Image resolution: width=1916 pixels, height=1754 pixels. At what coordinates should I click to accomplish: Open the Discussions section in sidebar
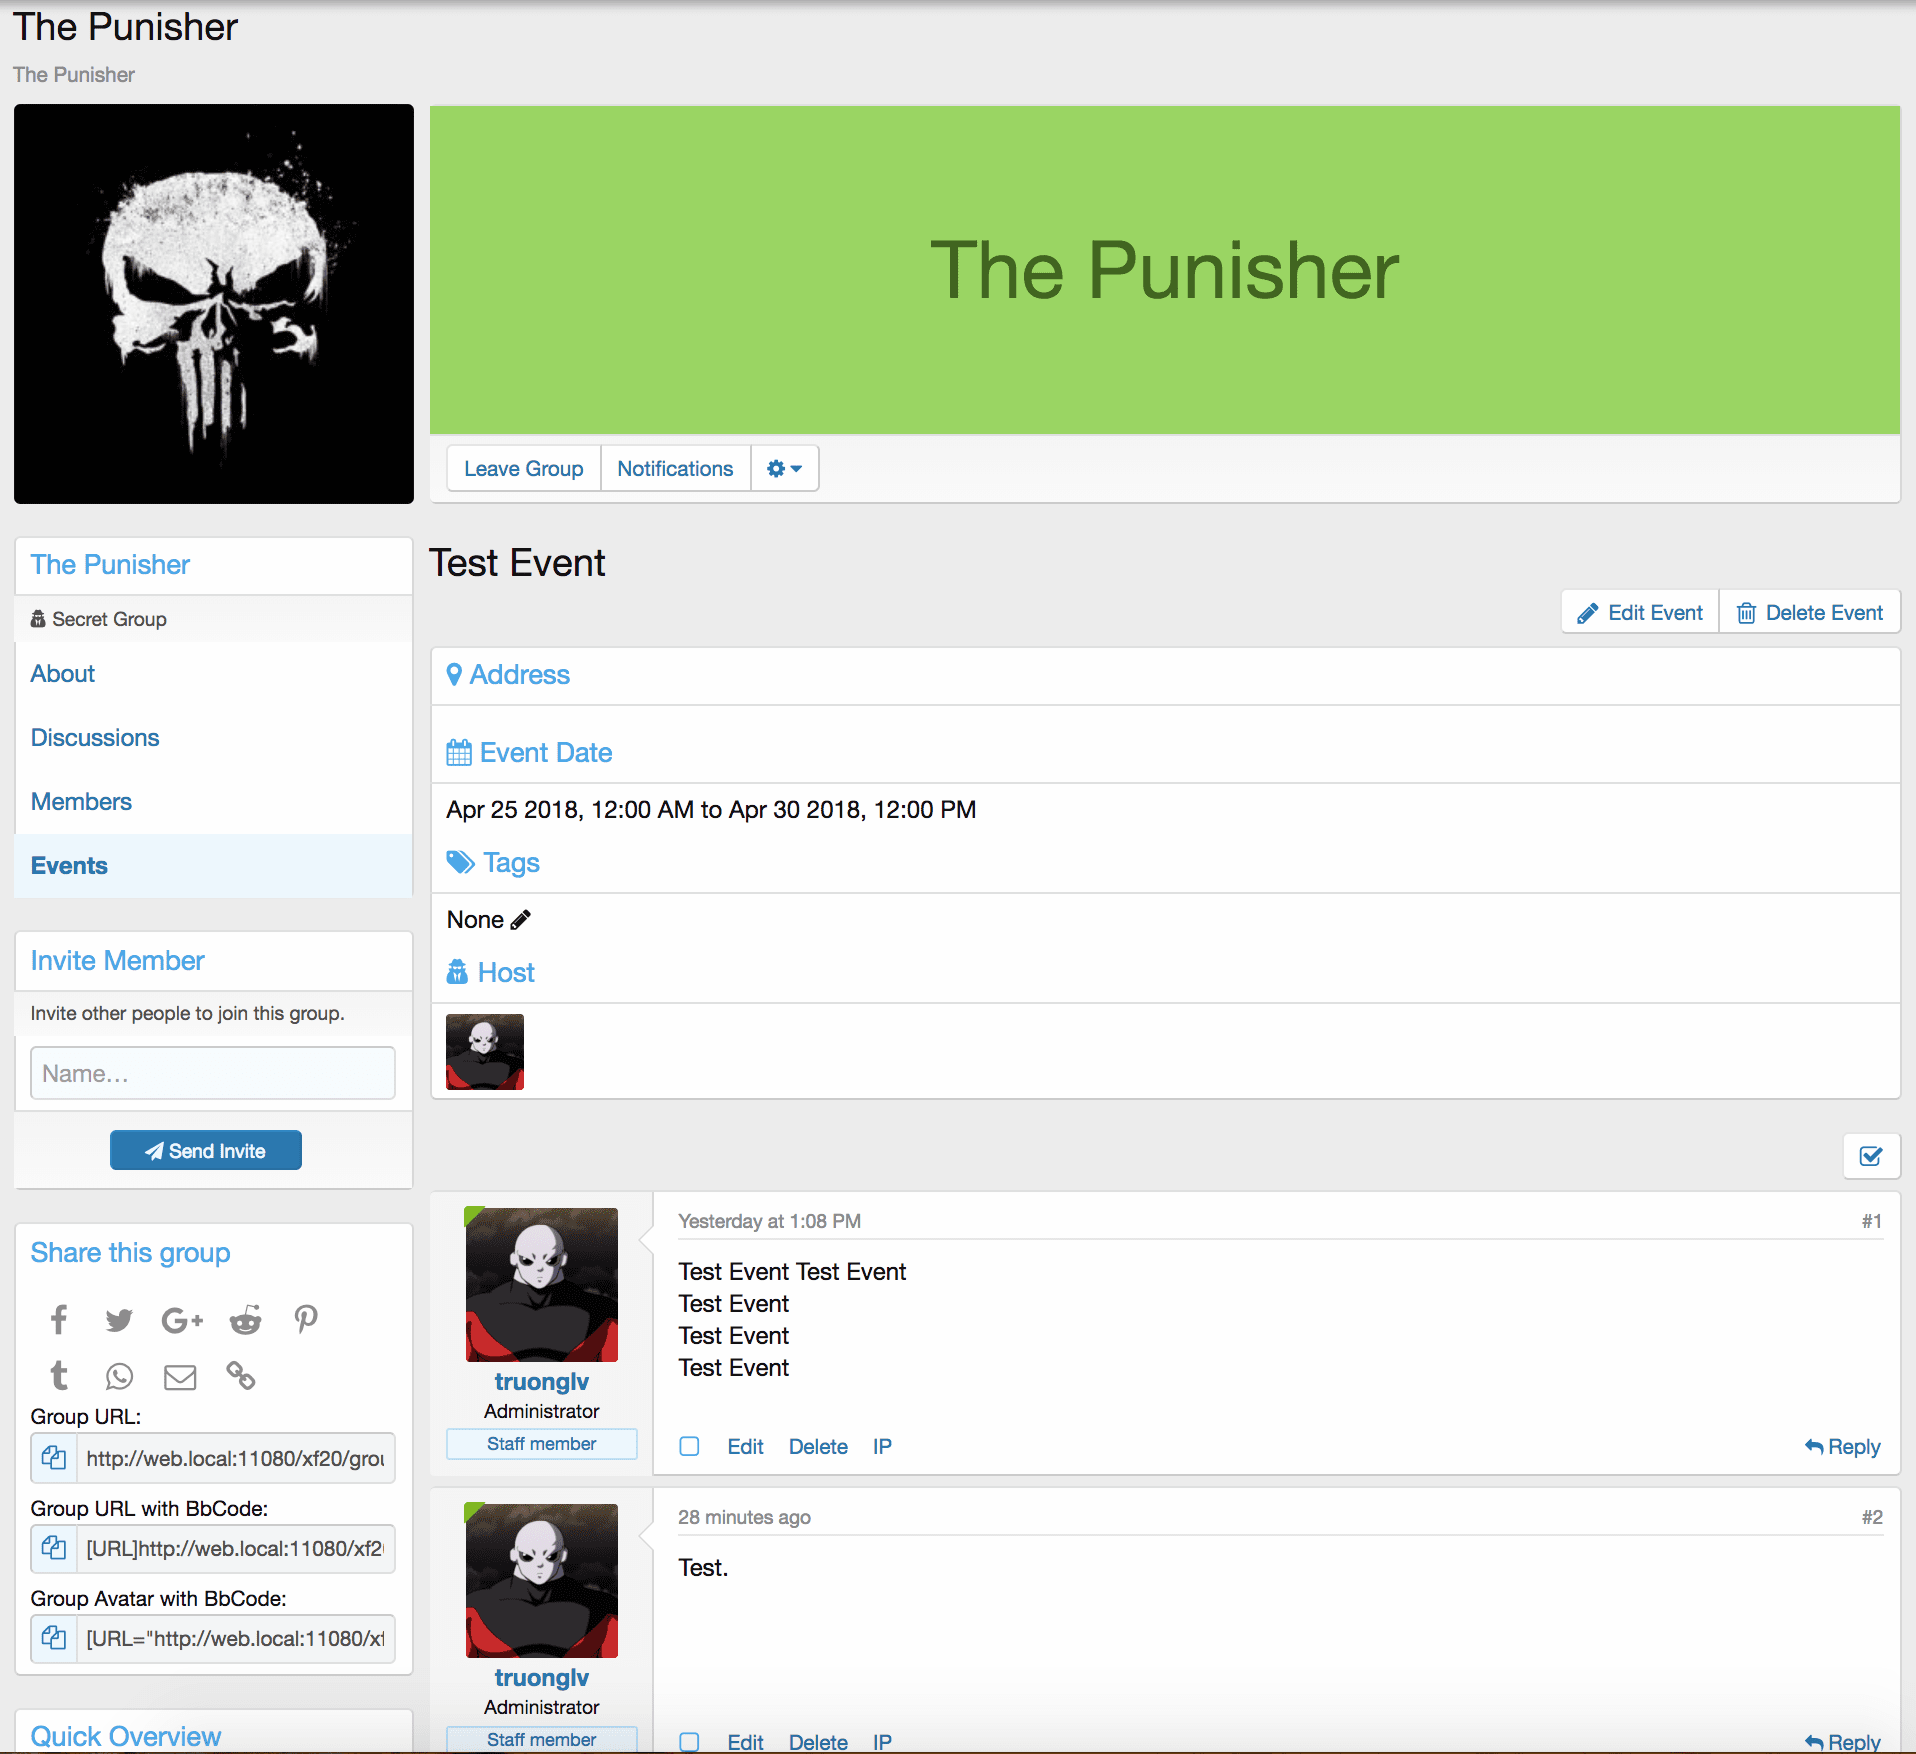pyautogui.click(x=95, y=738)
